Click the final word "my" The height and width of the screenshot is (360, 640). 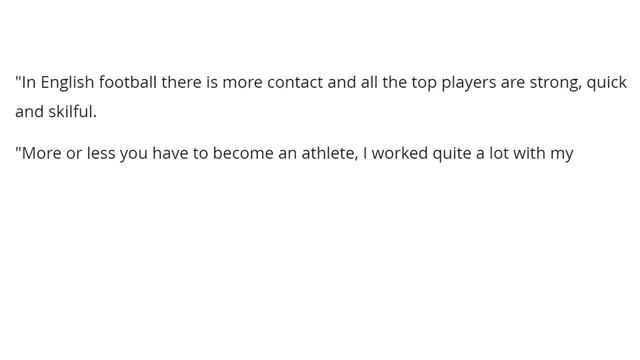(x=562, y=155)
